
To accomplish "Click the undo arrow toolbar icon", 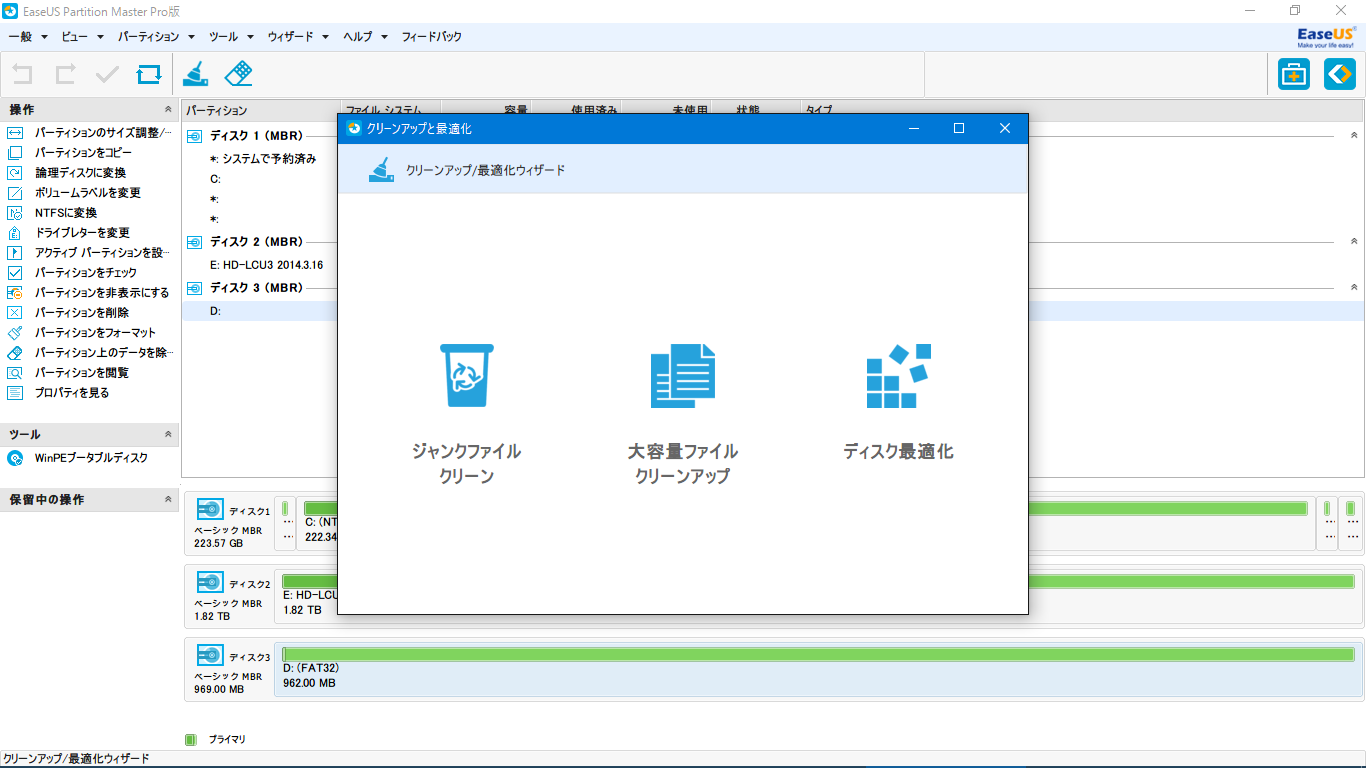I will click(x=23, y=74).
